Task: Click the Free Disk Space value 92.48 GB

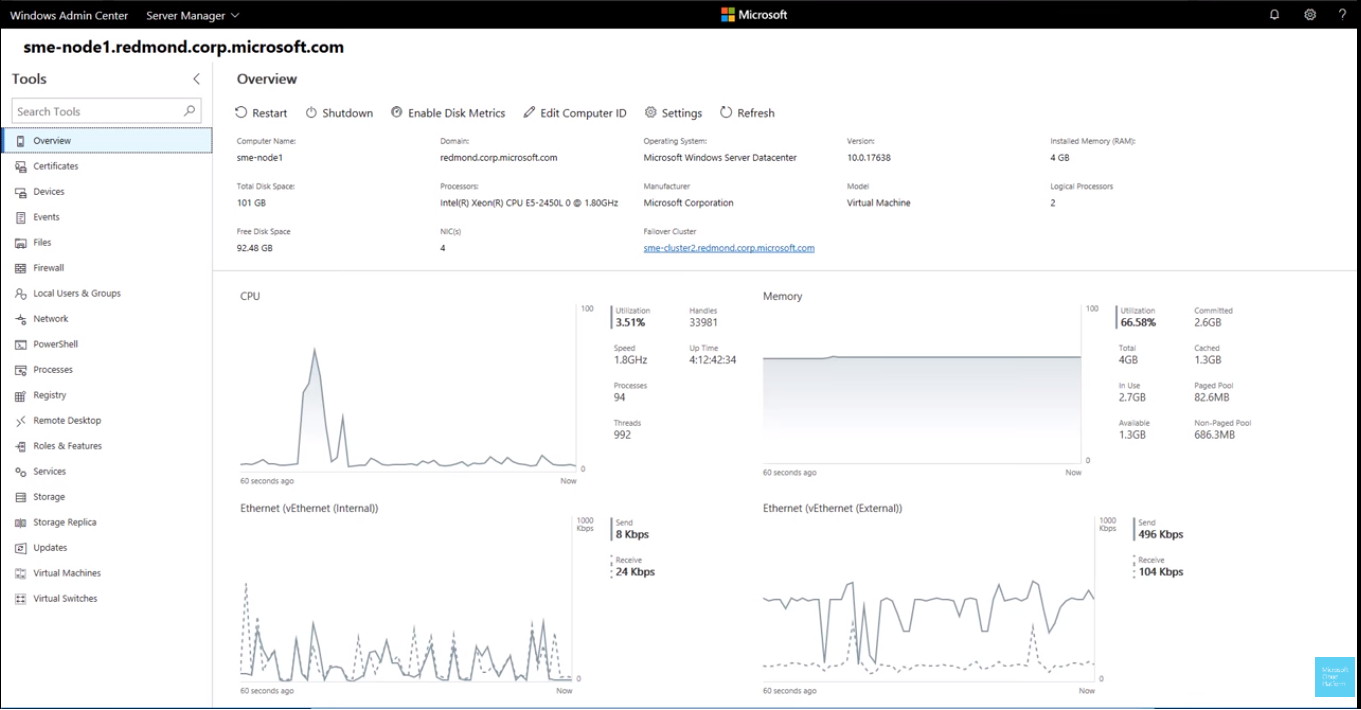Action: tap(255, 248)
